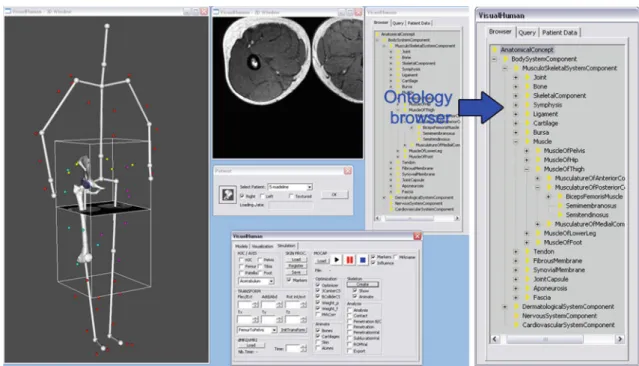
Task: Toggle the Influence checkbox in MOCAP section
Action: 373,263
